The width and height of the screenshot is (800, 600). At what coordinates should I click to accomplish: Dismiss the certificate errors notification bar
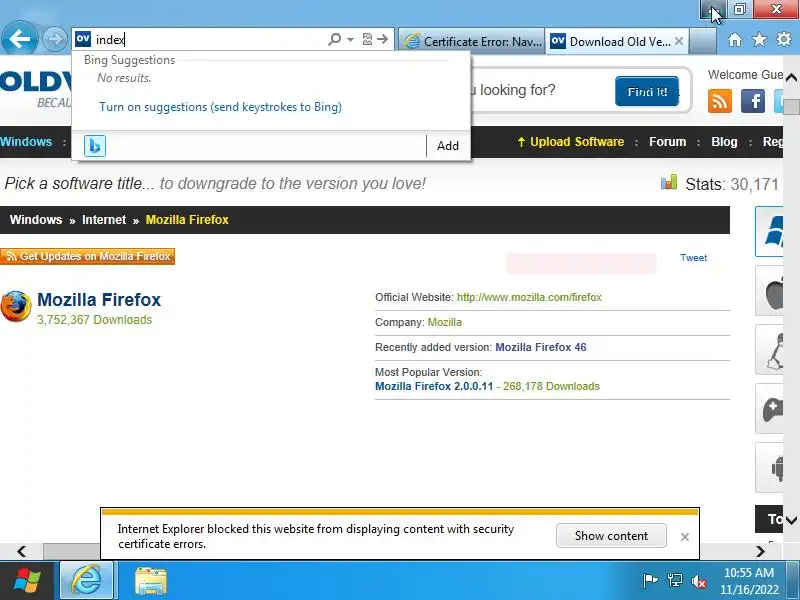[685, 537]
